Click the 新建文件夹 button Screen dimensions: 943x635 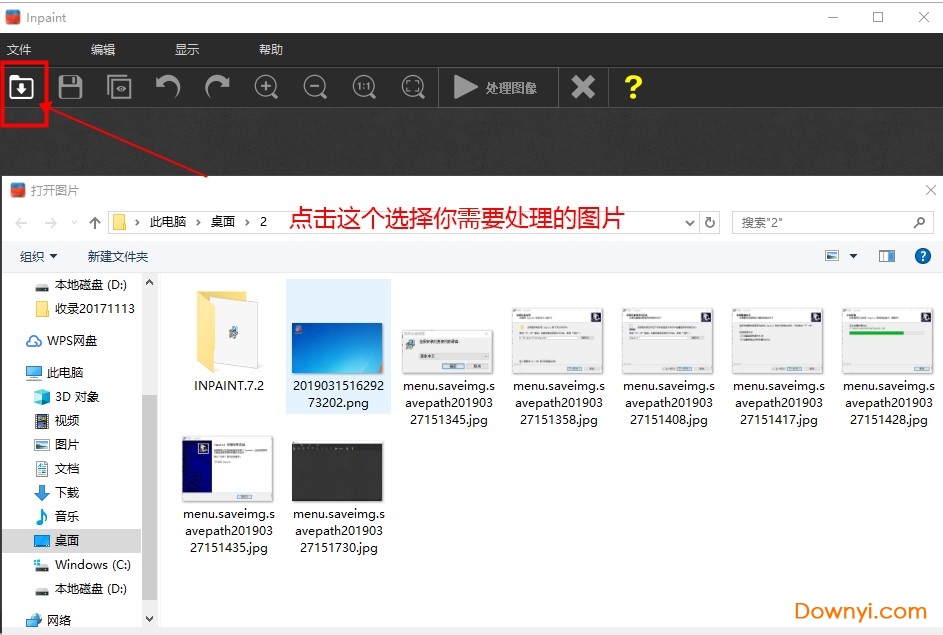click(118, 255)
